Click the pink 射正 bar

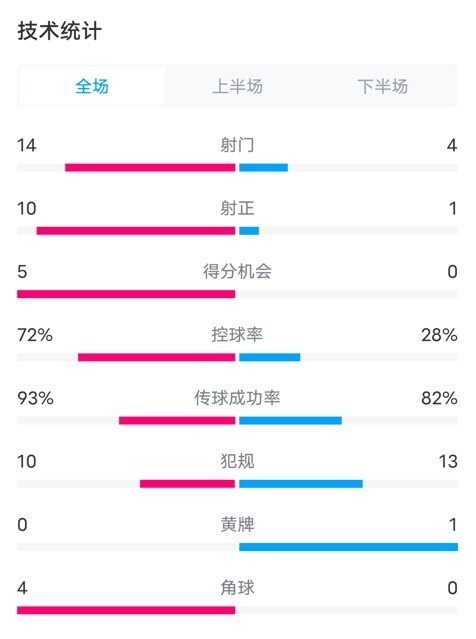136,231
